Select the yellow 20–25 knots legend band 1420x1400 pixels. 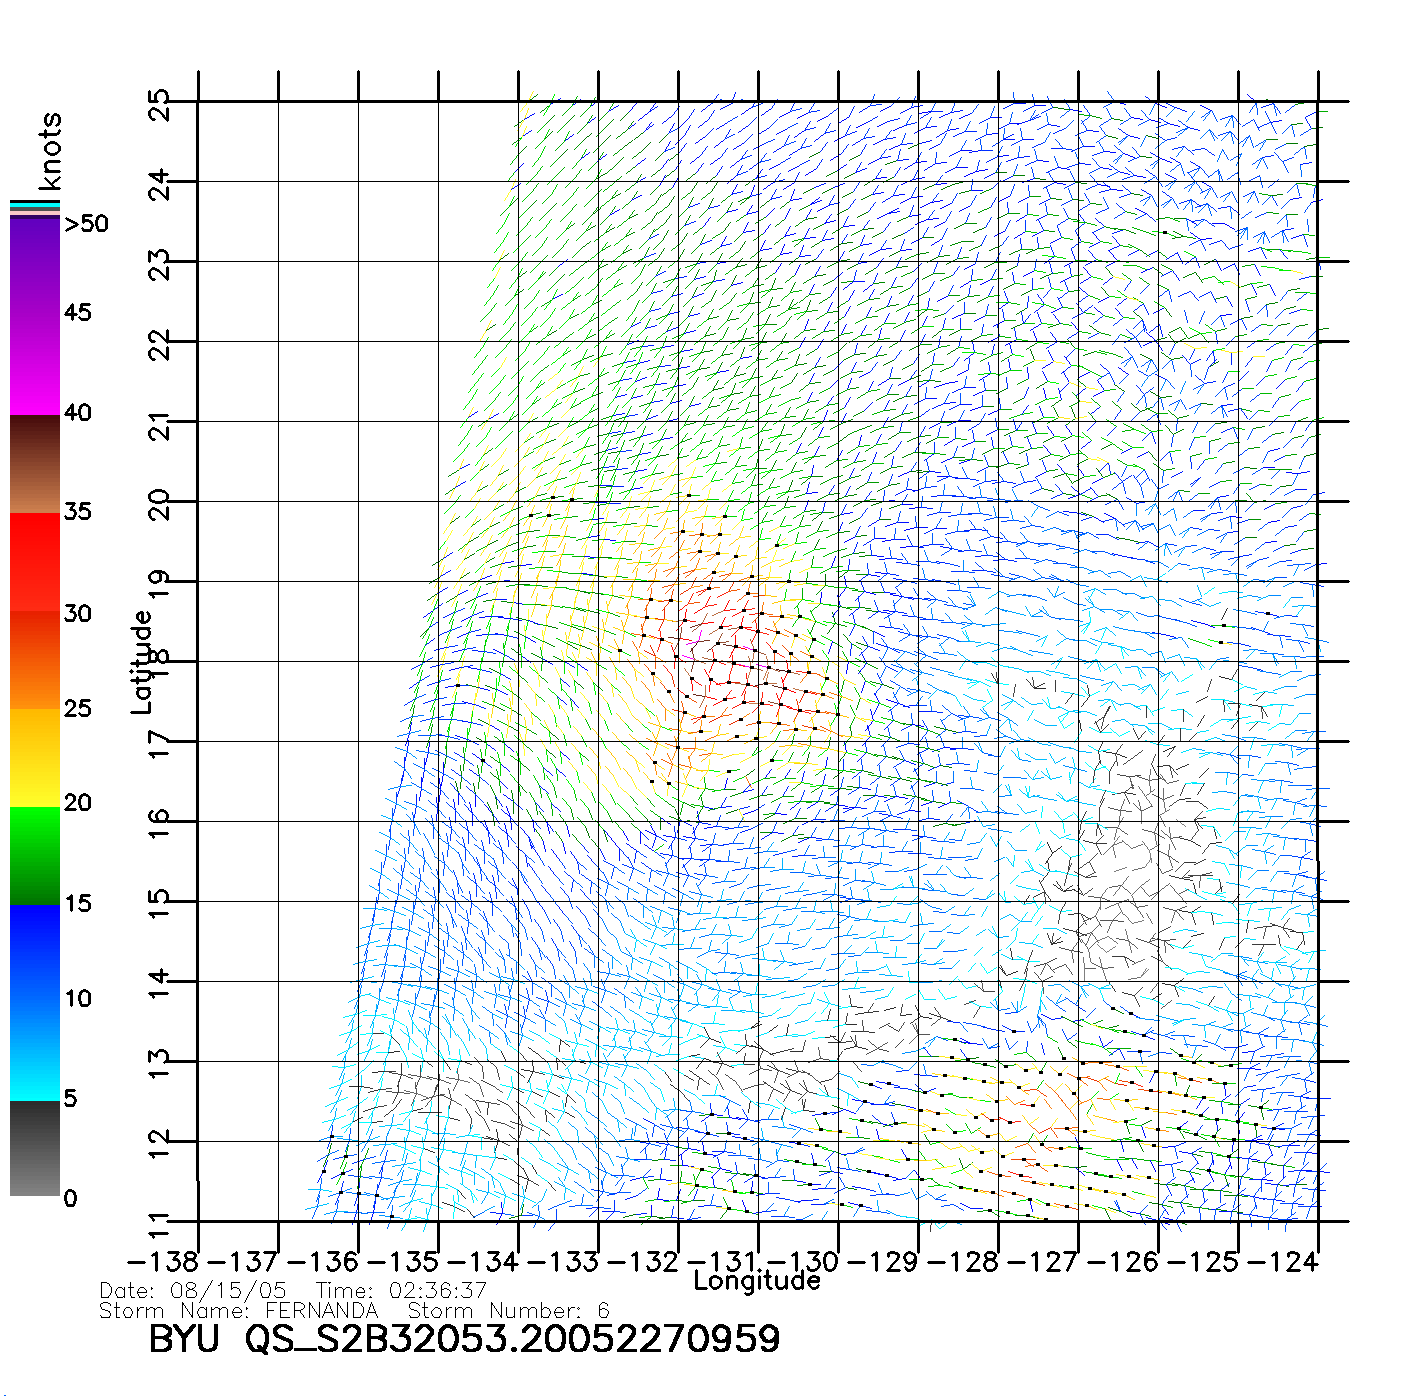click(35, 757)
